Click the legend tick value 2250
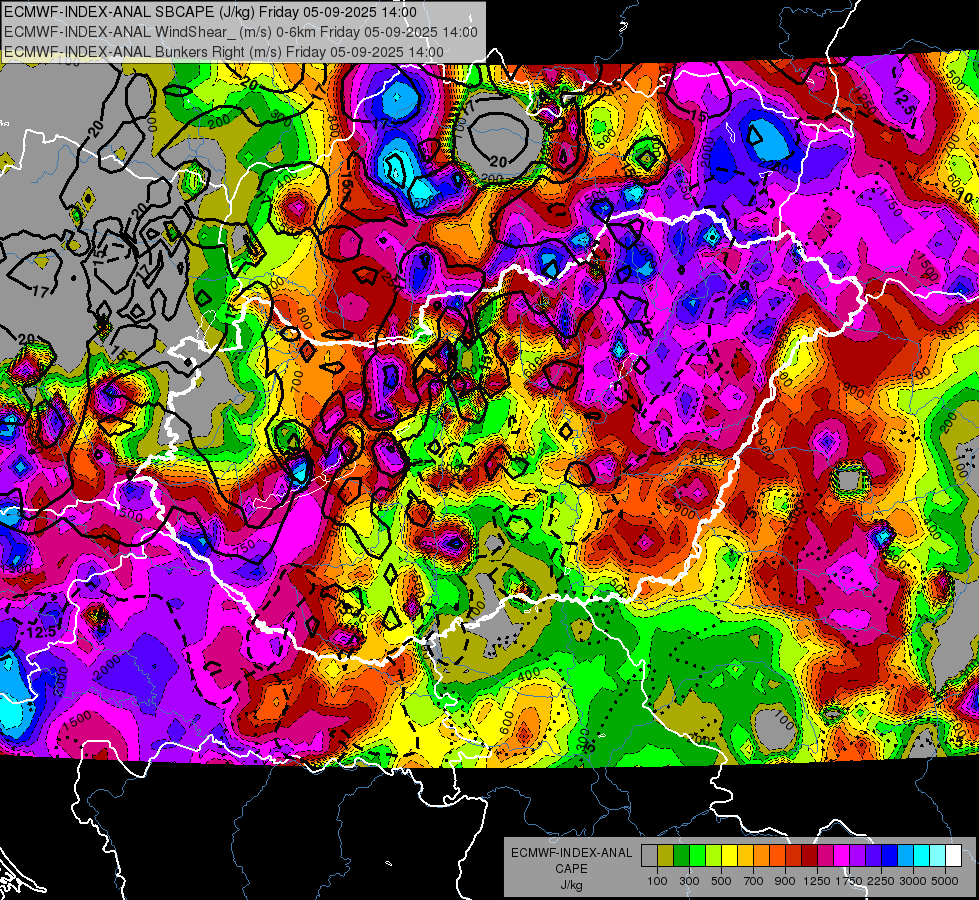The width and height of the screenshot is (979, 900). (882, 881)
